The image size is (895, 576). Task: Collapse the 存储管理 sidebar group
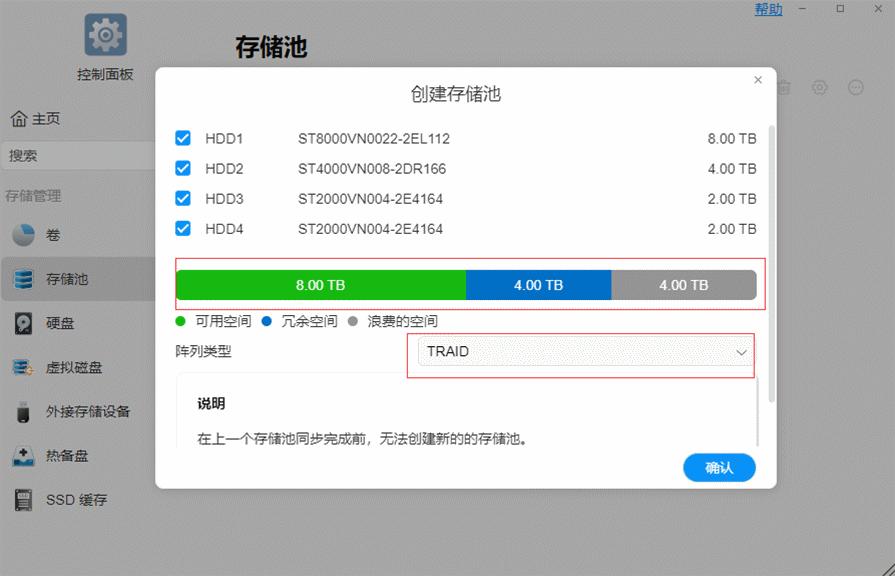pyautogui.click(x=35, y=196)
